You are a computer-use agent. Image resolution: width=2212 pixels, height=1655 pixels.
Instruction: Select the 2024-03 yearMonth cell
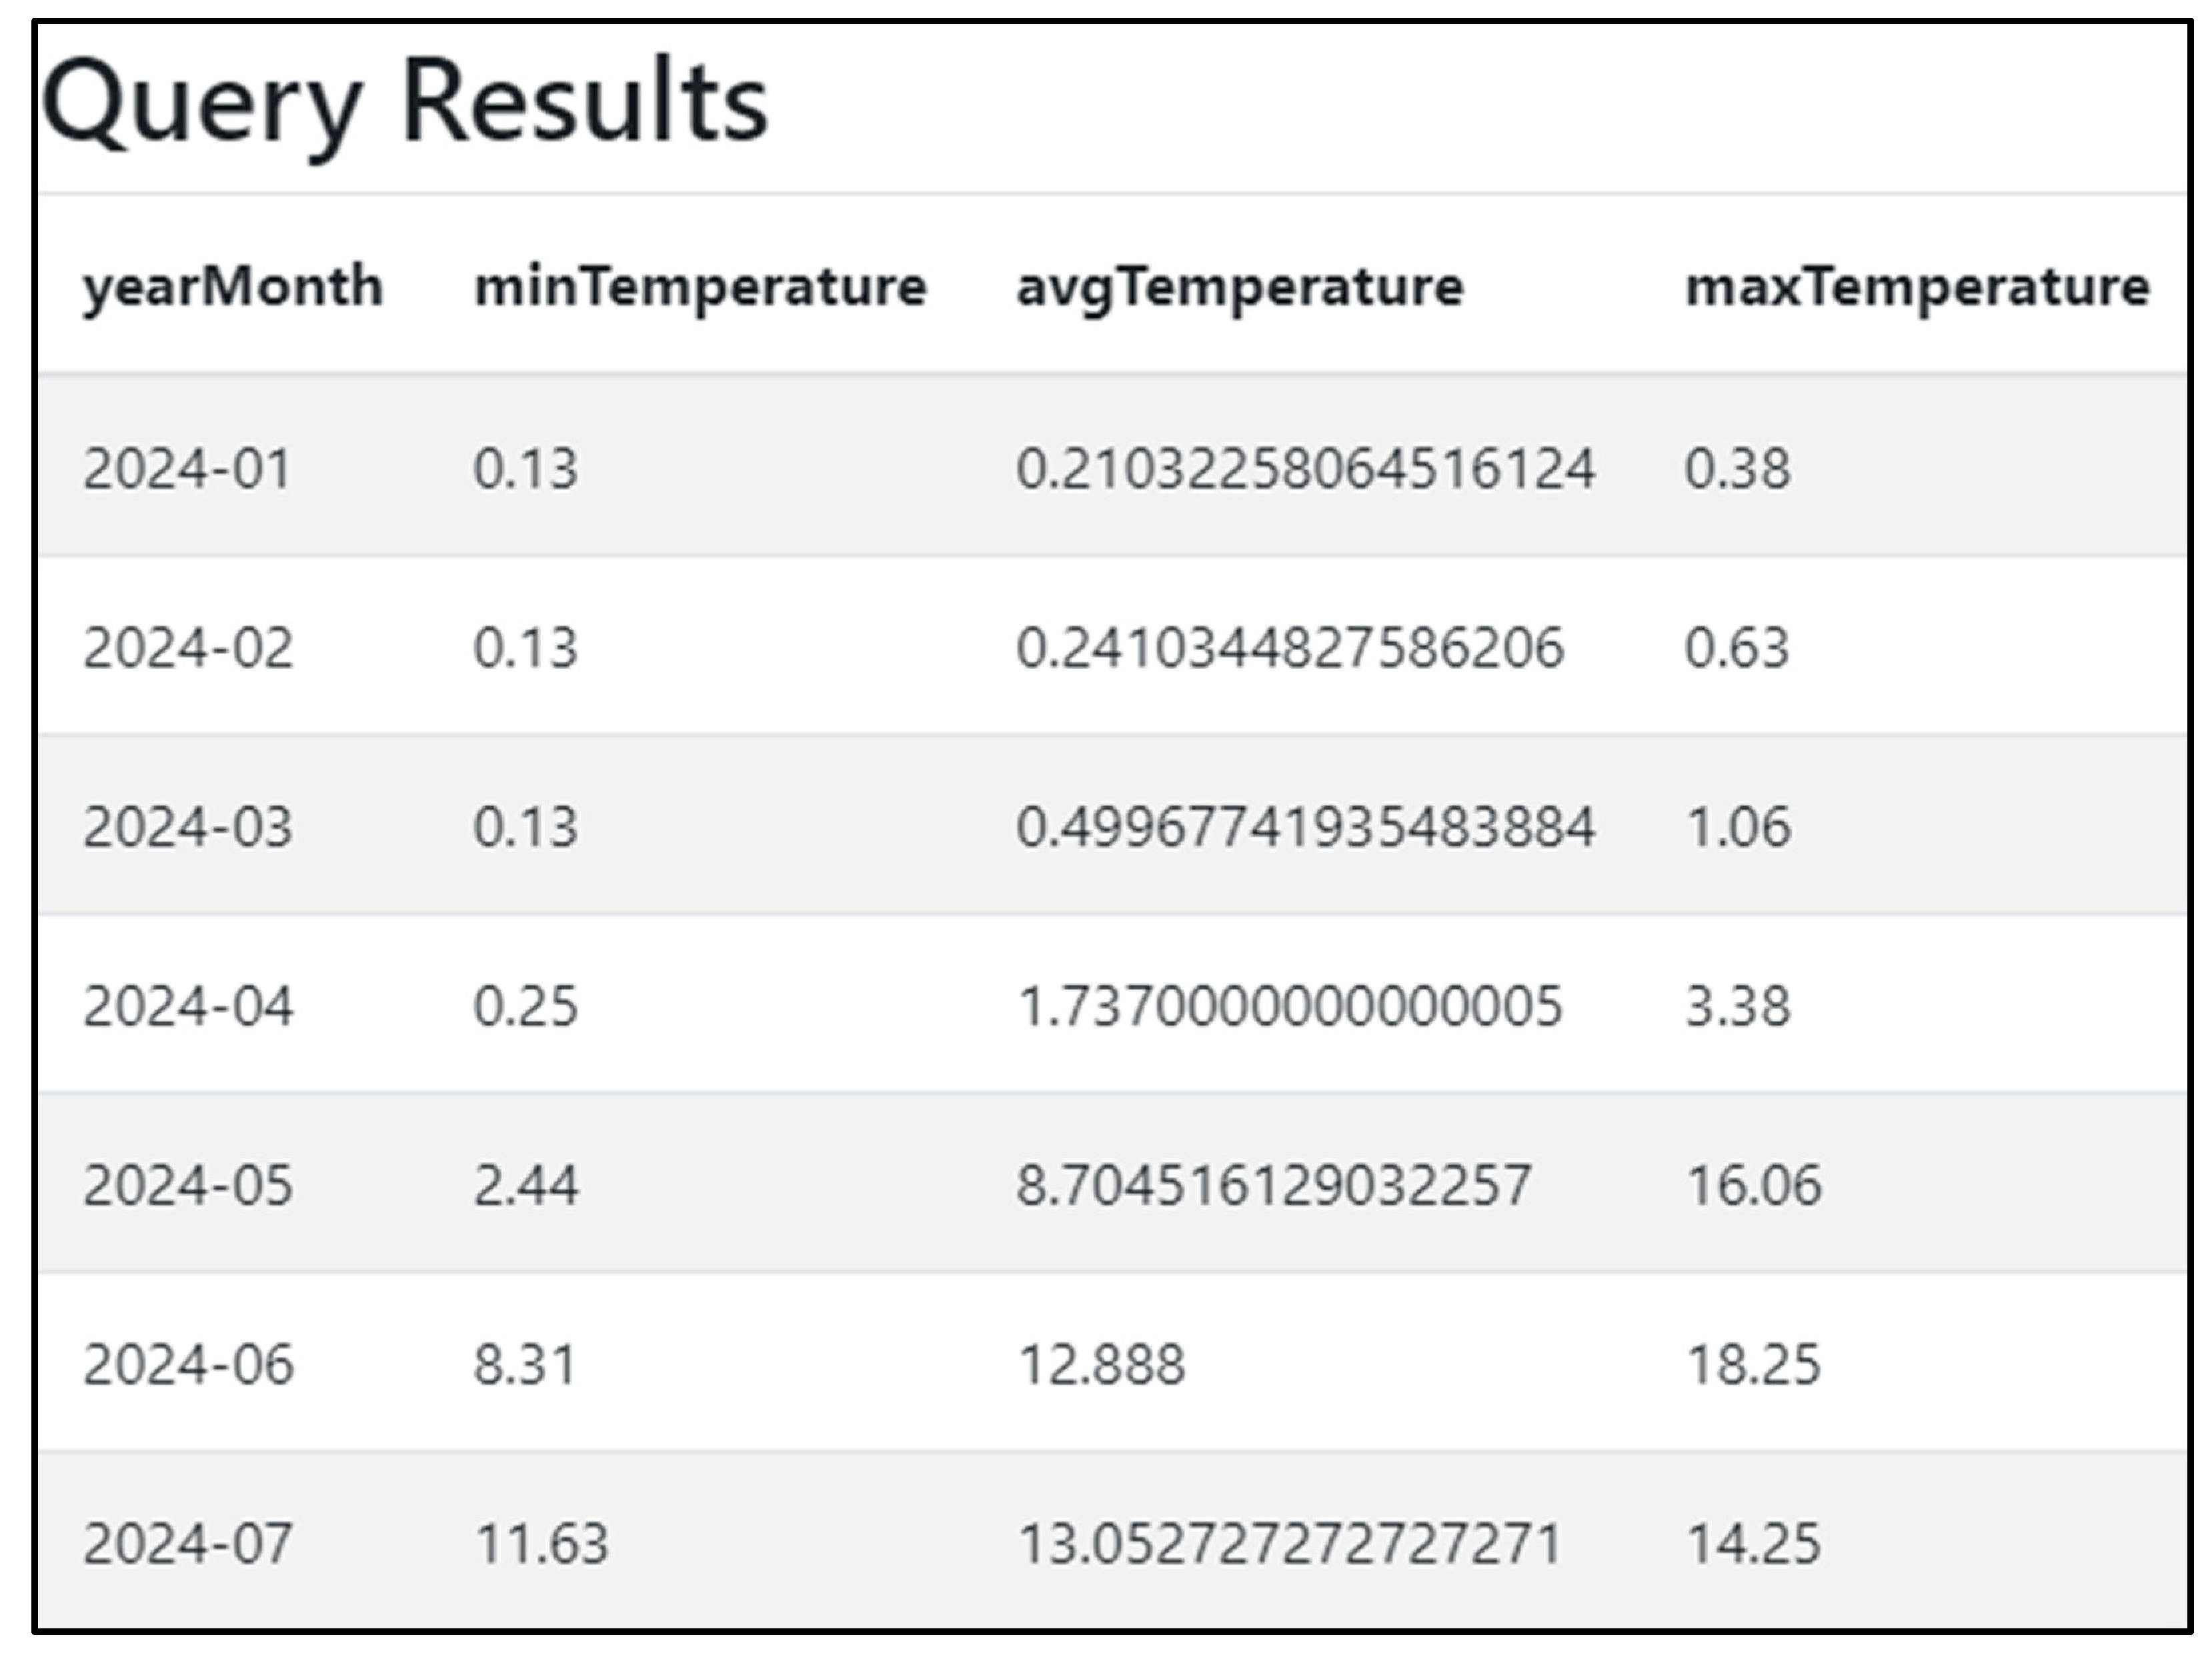(188, 827)
